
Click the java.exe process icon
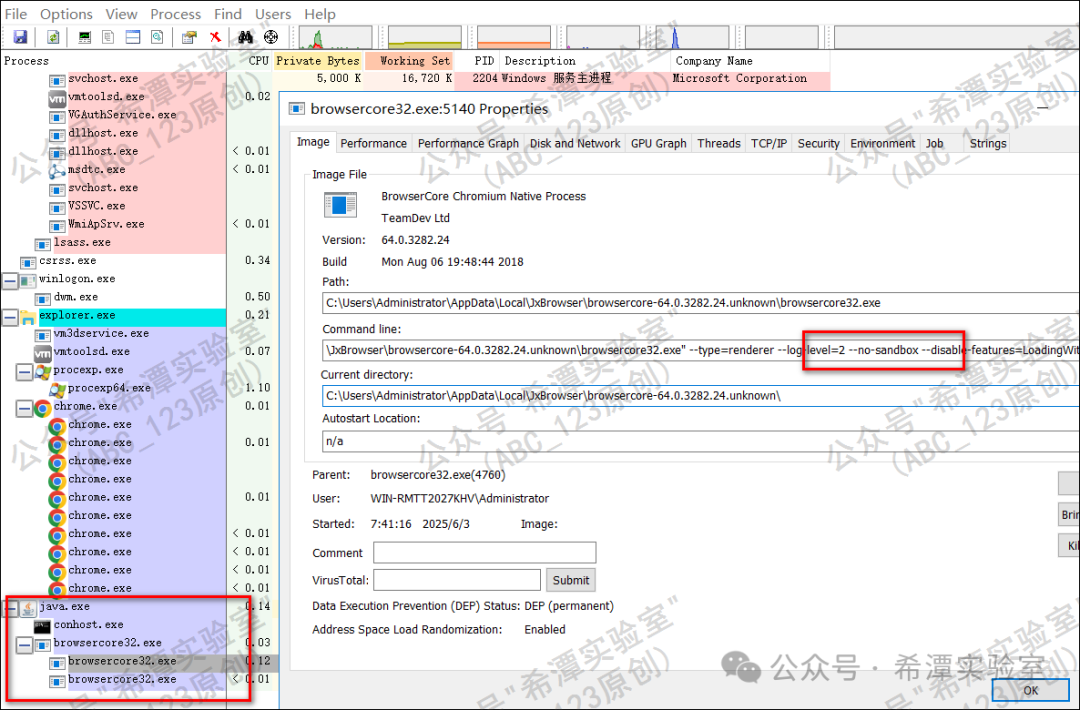(x=28, y=607)
